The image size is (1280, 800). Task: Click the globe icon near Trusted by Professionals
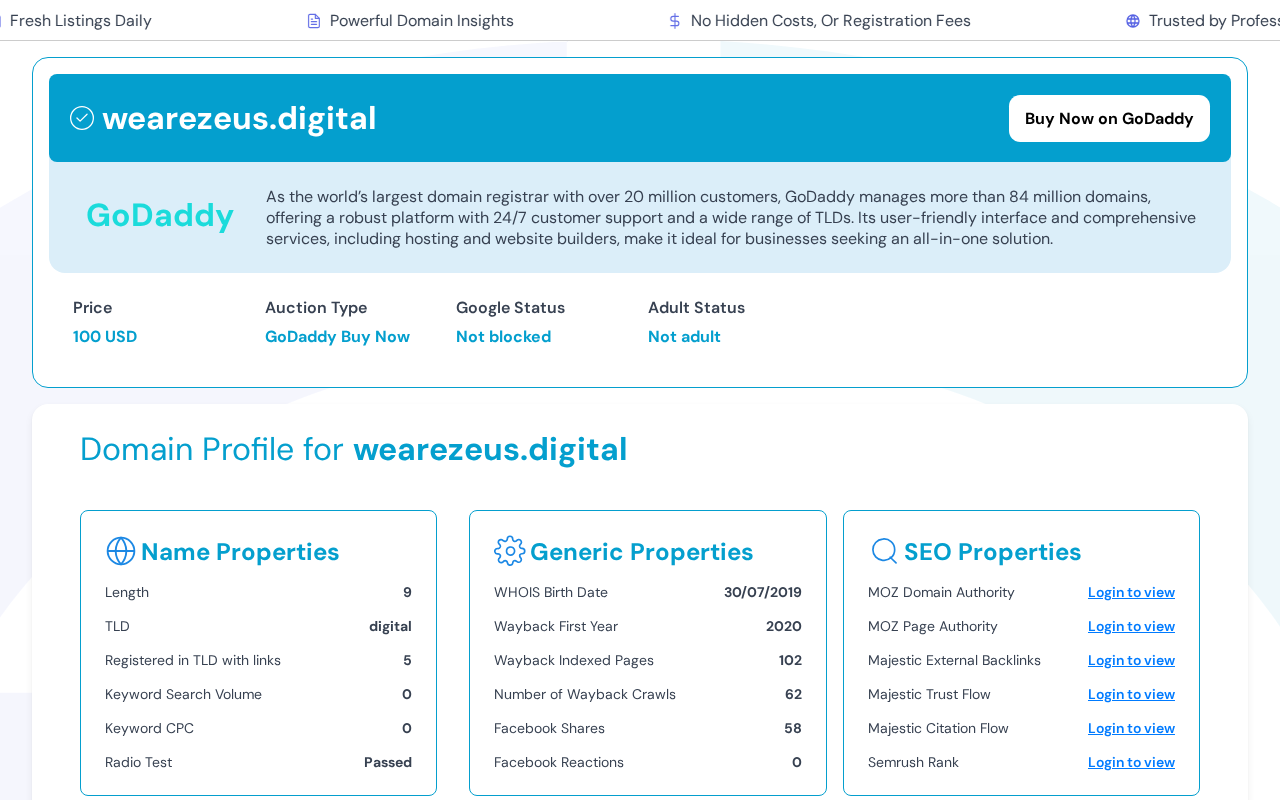click(x=1133, y=21)
